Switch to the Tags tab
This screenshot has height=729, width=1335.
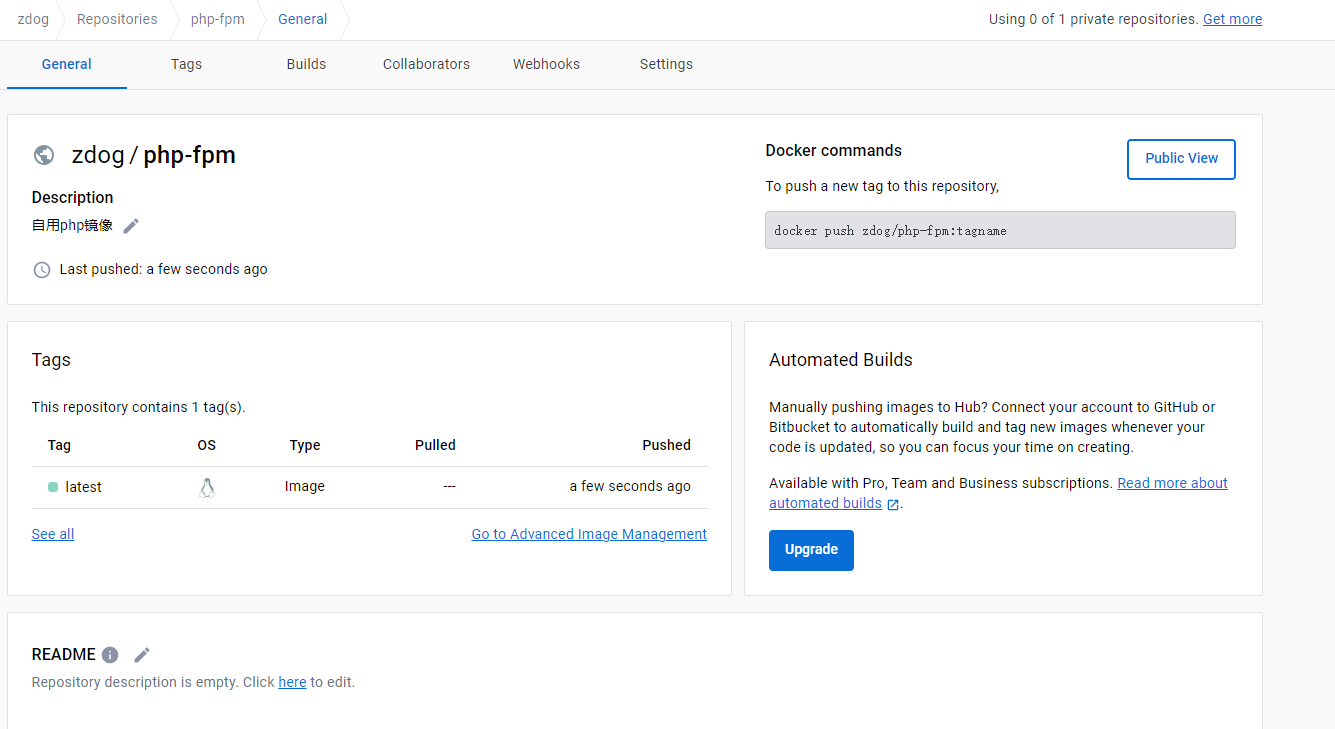click(186, 64)
